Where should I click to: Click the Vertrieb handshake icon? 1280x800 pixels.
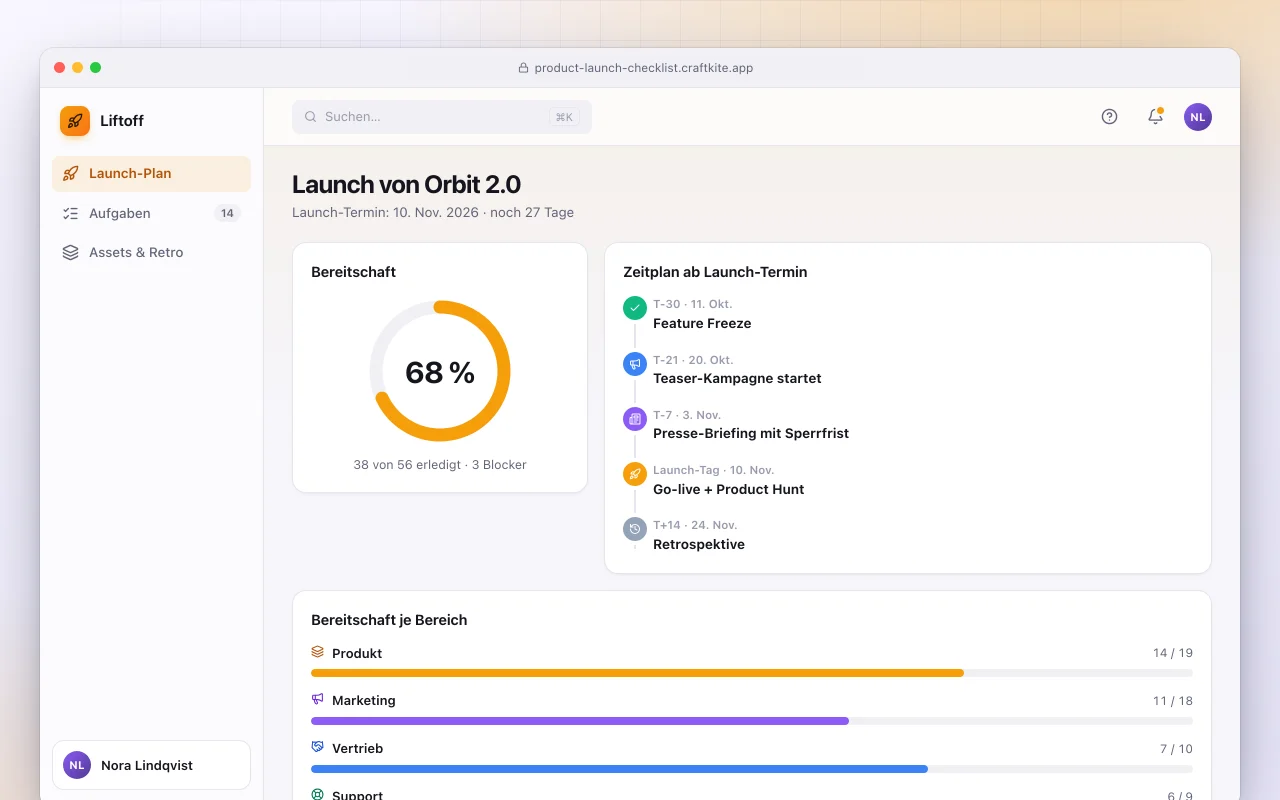(x=318, y=747)
